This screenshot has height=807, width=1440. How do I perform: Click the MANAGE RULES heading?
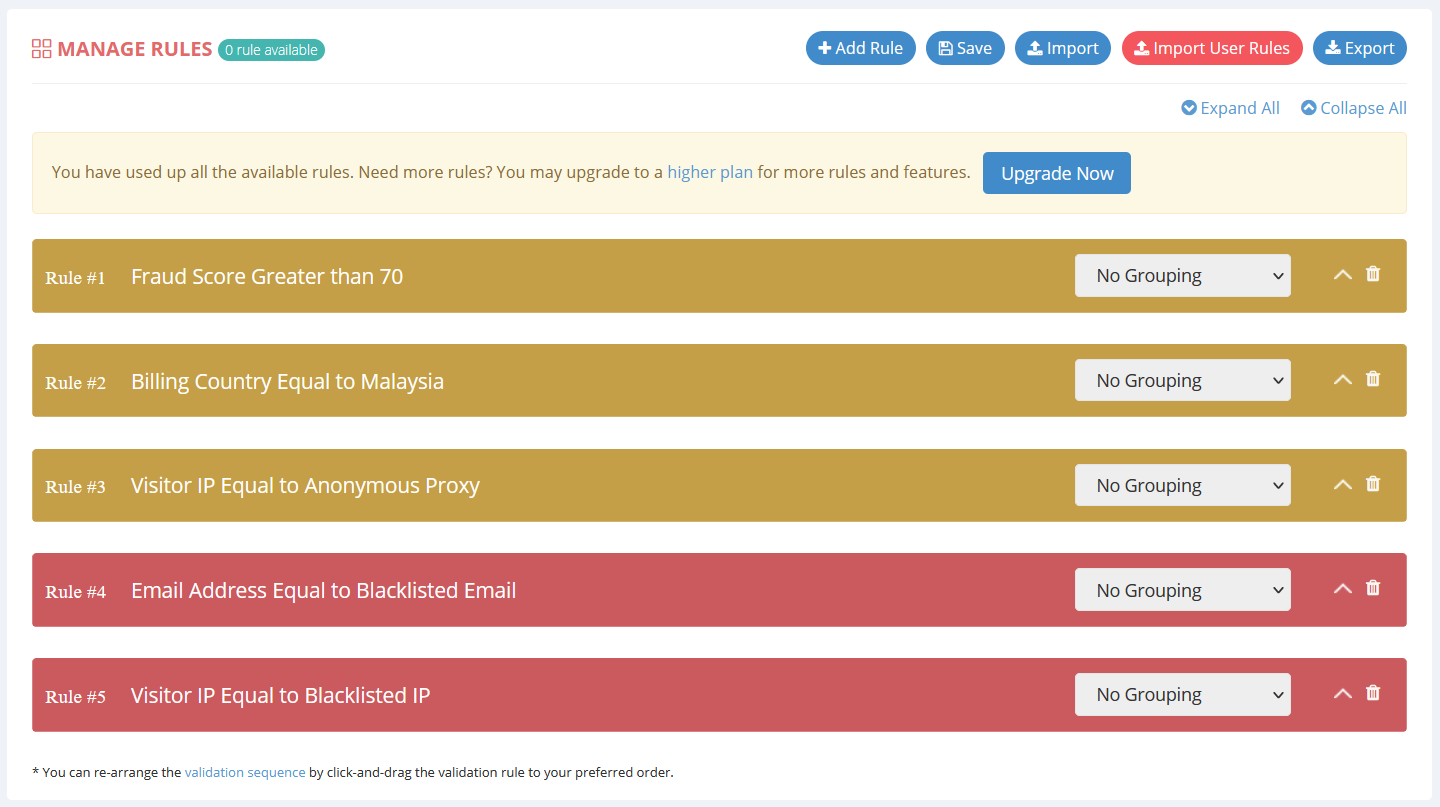[135, 49]
